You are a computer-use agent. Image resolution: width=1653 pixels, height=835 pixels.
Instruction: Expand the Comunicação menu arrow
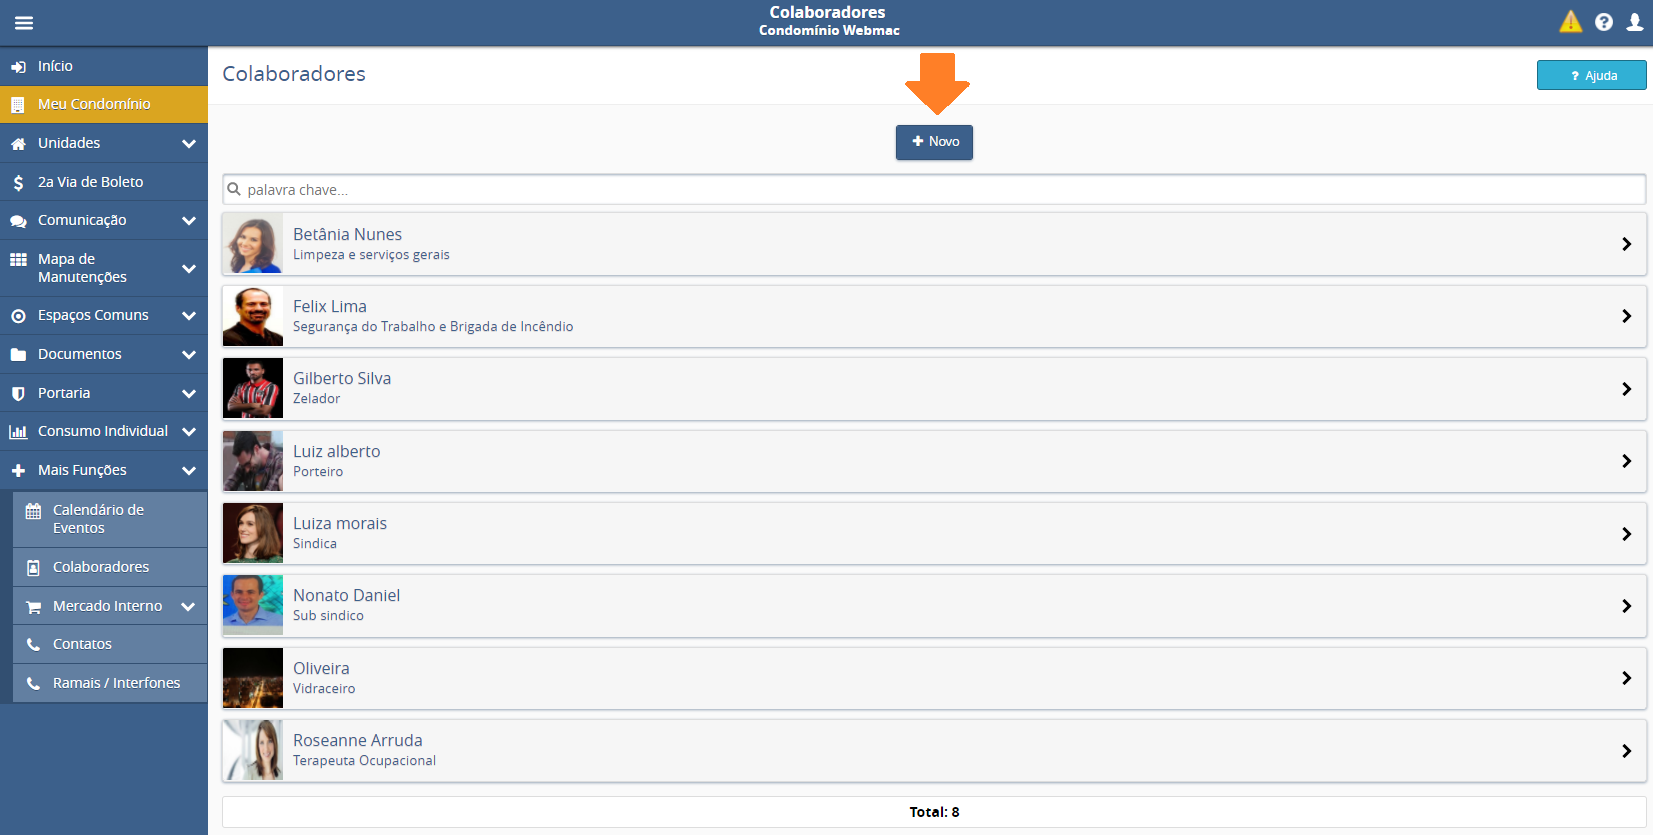pyautogui.click(x=188, y=221)
